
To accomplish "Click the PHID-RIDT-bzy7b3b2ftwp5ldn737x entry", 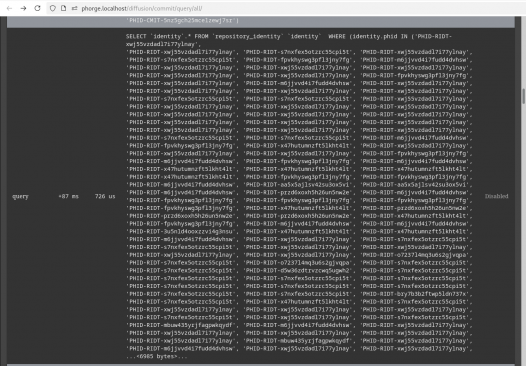I will point(416,294).
